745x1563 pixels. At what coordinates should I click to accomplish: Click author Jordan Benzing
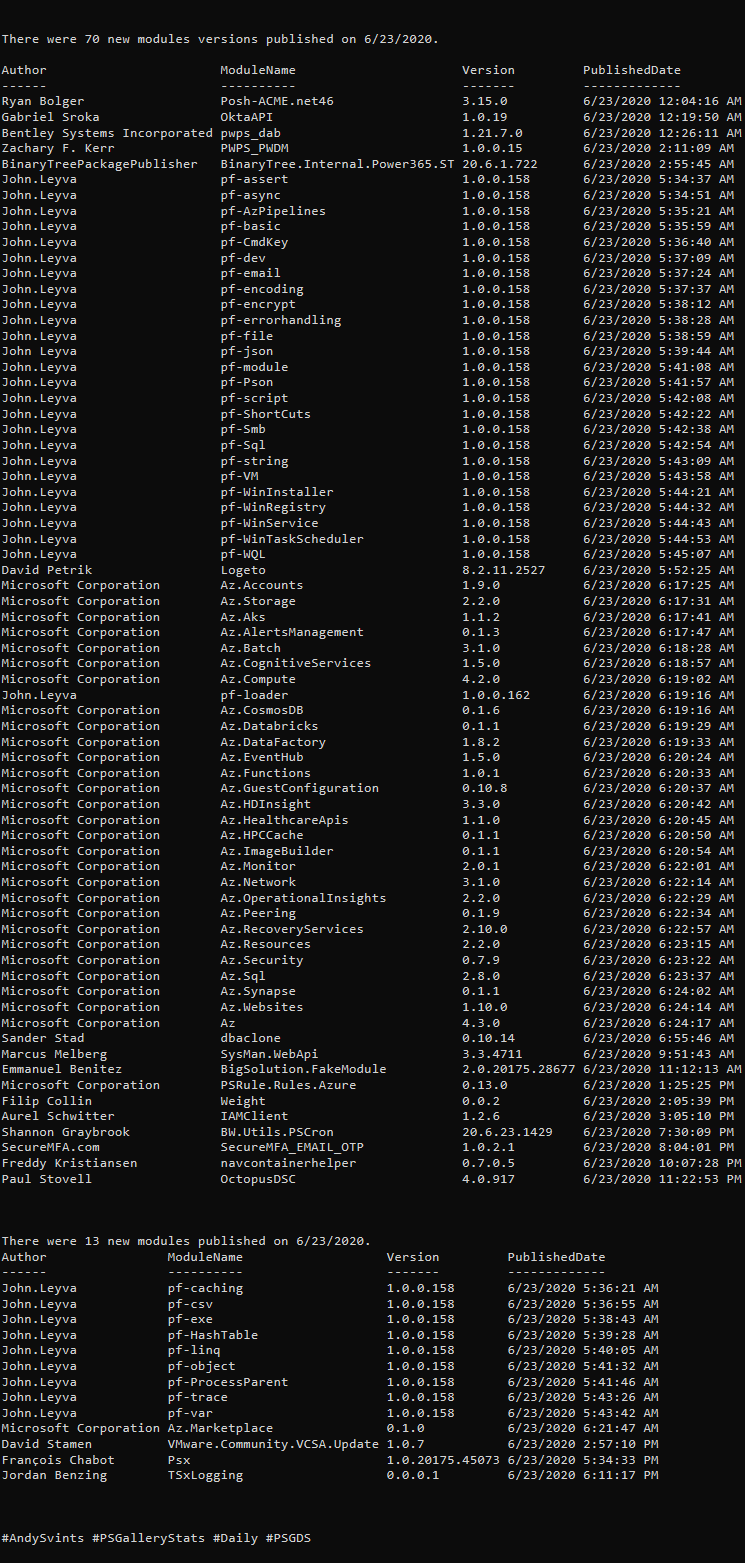pos(54,1475)
